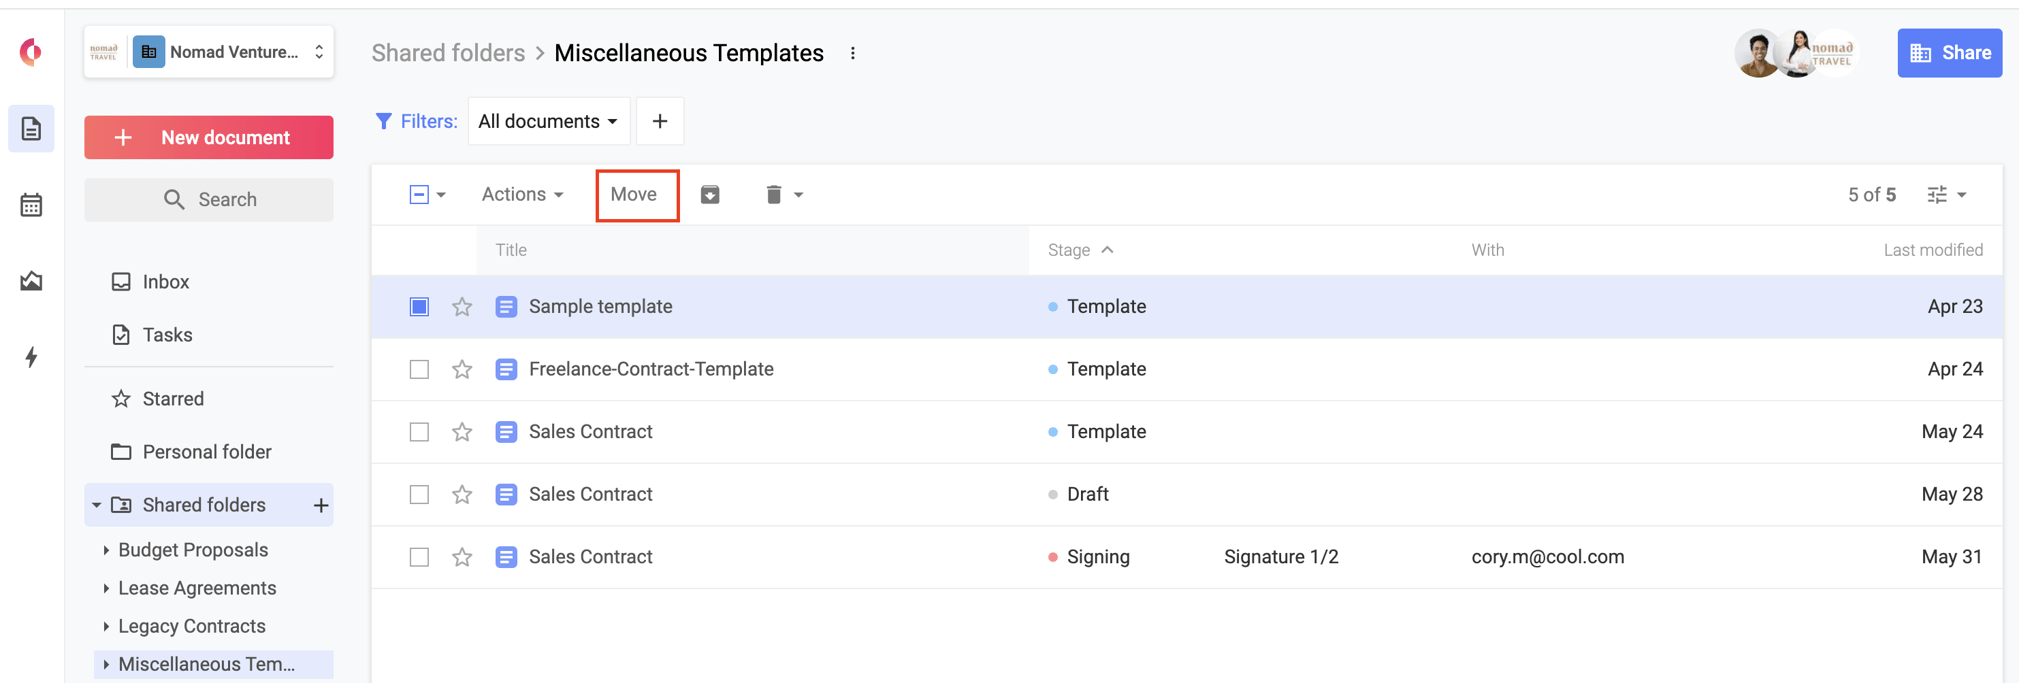The width and height of the screenshot is (2019, 683).
Task: Star the Sample template document
Action: pyautogui.click(x=462, y=307)
